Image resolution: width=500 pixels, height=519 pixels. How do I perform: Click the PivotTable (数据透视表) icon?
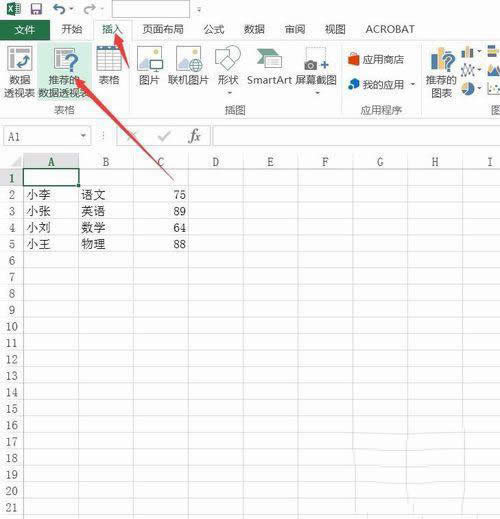[x=19, y=72]
